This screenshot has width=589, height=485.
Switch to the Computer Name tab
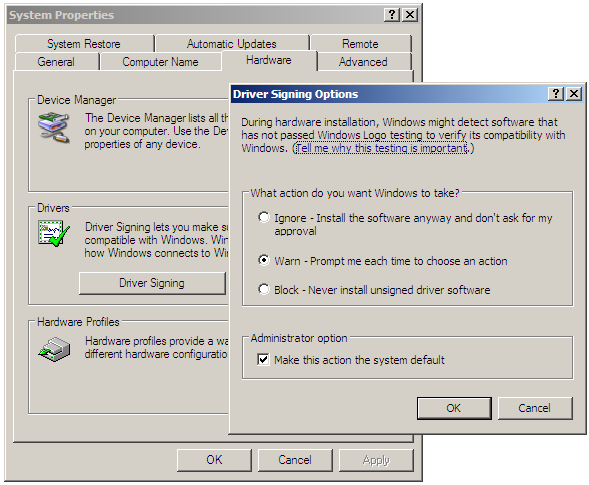[160, 62]
